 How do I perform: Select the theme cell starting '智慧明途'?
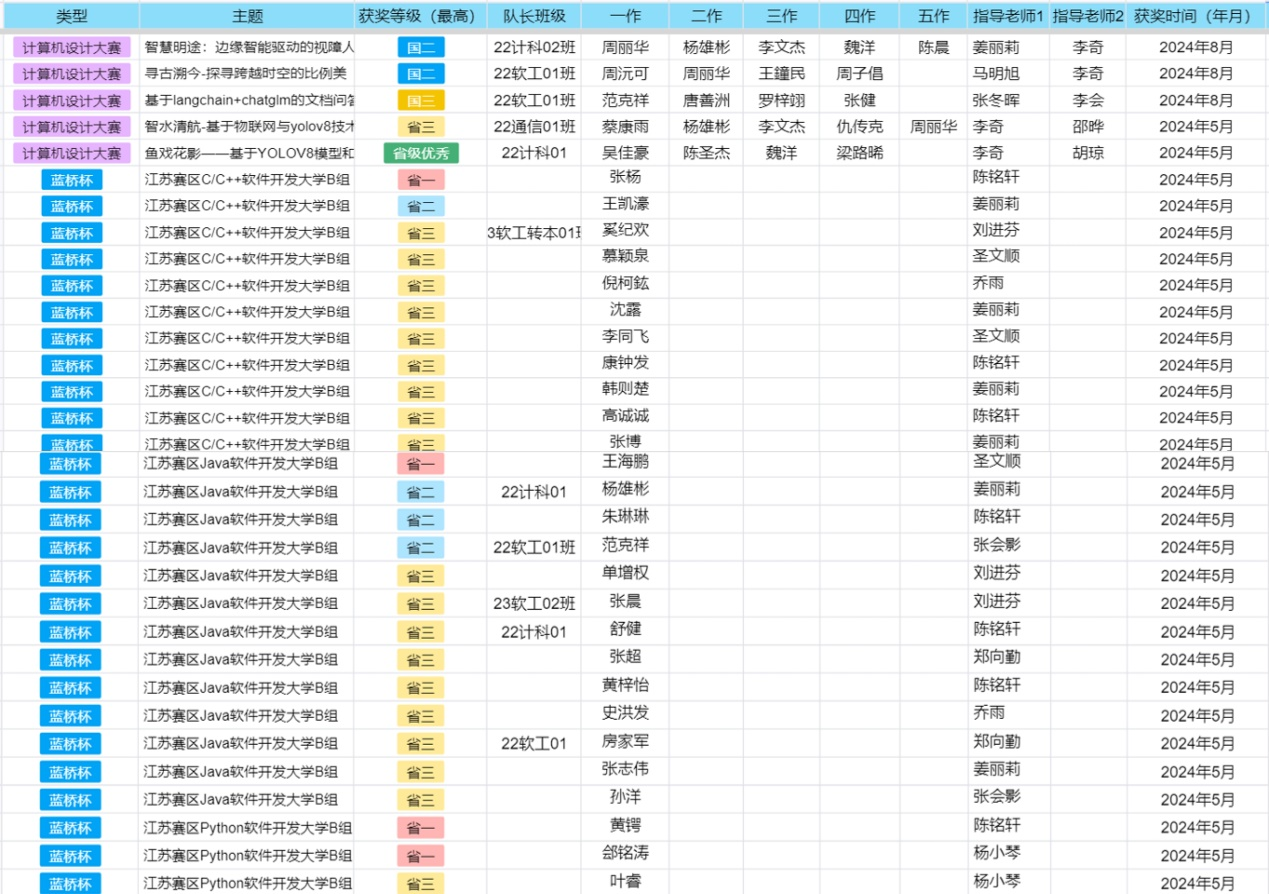click(247, 47)
